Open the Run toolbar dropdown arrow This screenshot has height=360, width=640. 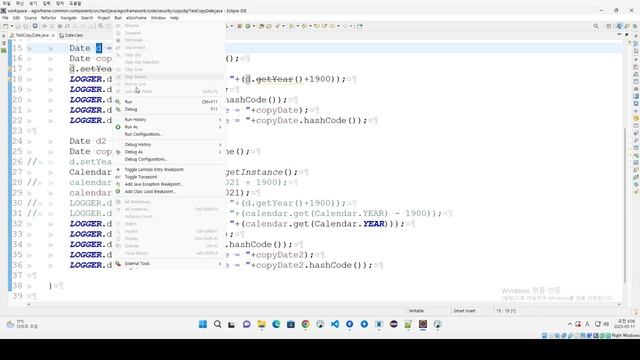(253, 26)
